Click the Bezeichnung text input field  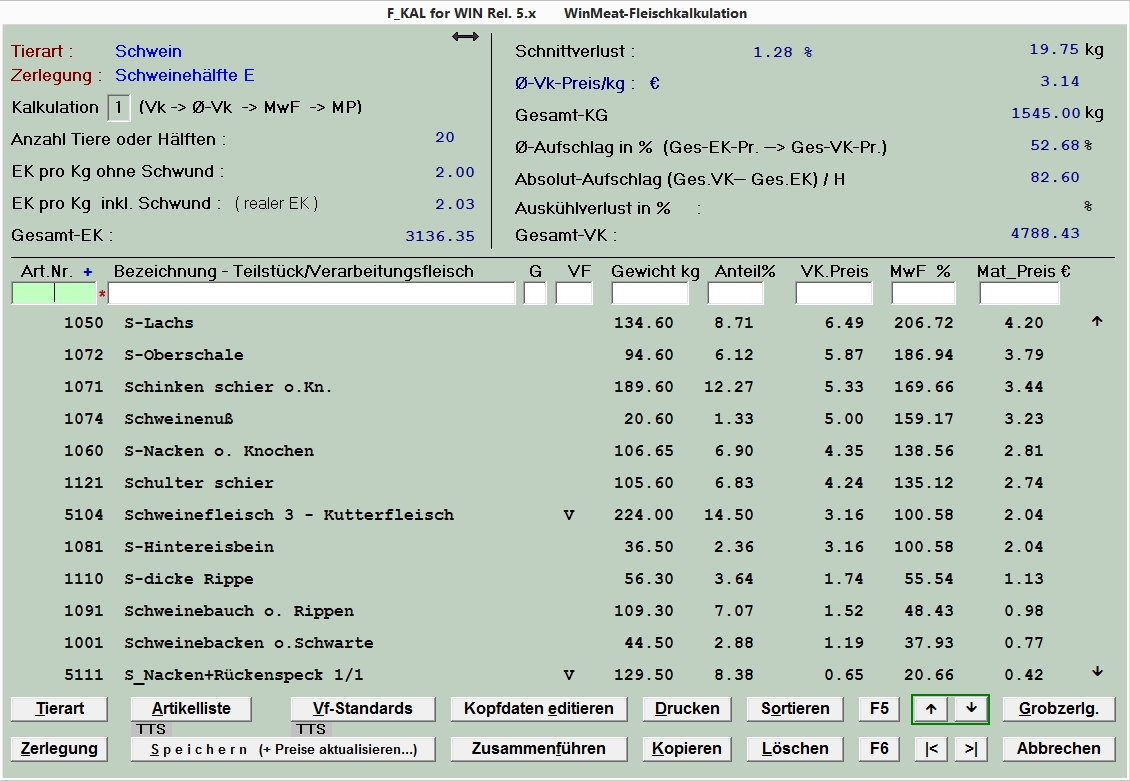(311, 294)
